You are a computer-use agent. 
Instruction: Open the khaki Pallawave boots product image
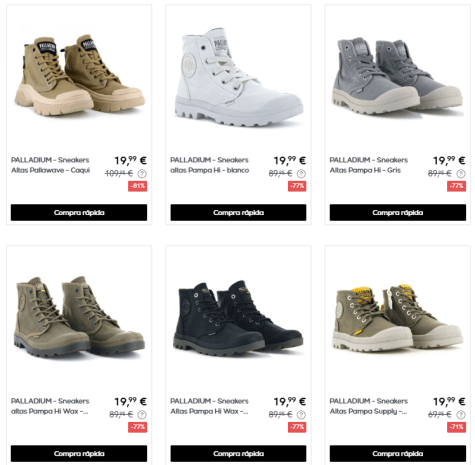tap(79, 75)
